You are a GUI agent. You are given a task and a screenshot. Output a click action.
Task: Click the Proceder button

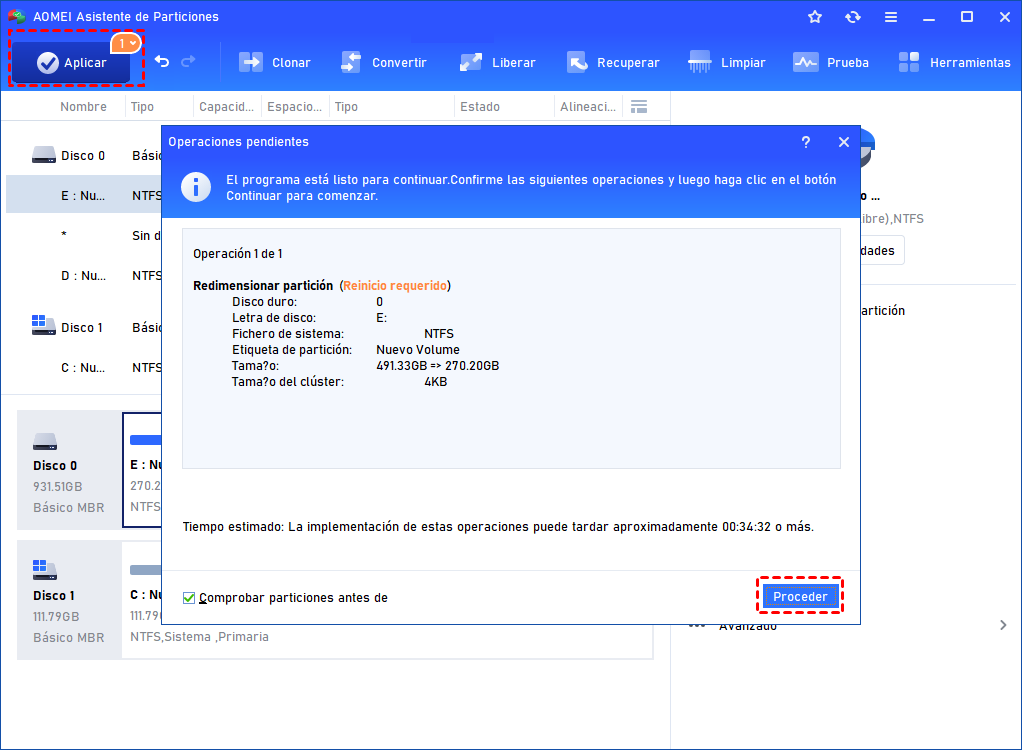pos(800,595)
